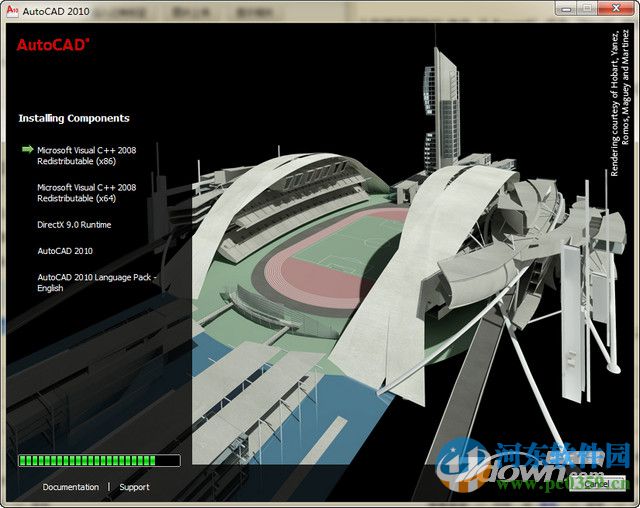Click the red AutoCAD logo
Image resolution: width=640 pixels, height=508 pixels.
coord(53,44)
